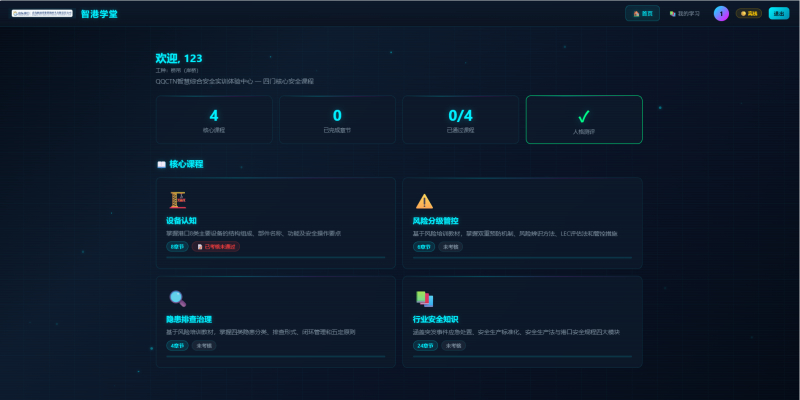Click the description text under 设备认知
Viewport: 800px width, 400px height.
253,233
